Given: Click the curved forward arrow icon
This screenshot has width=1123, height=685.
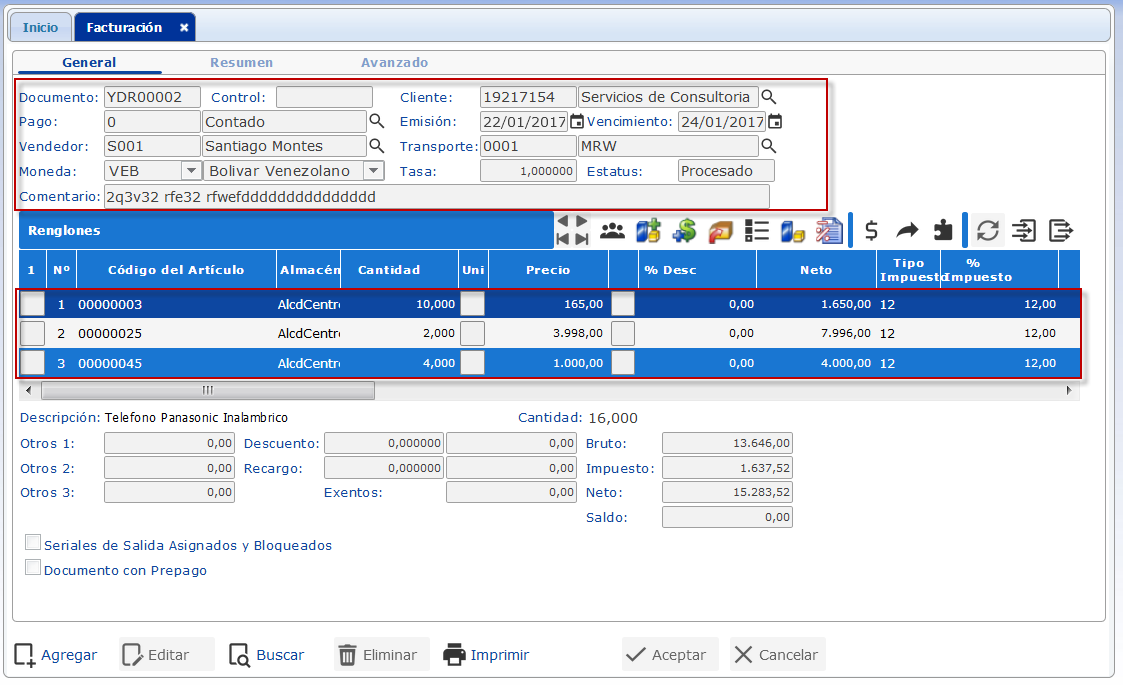Looking at the screenshot, I should pos(907,231).
